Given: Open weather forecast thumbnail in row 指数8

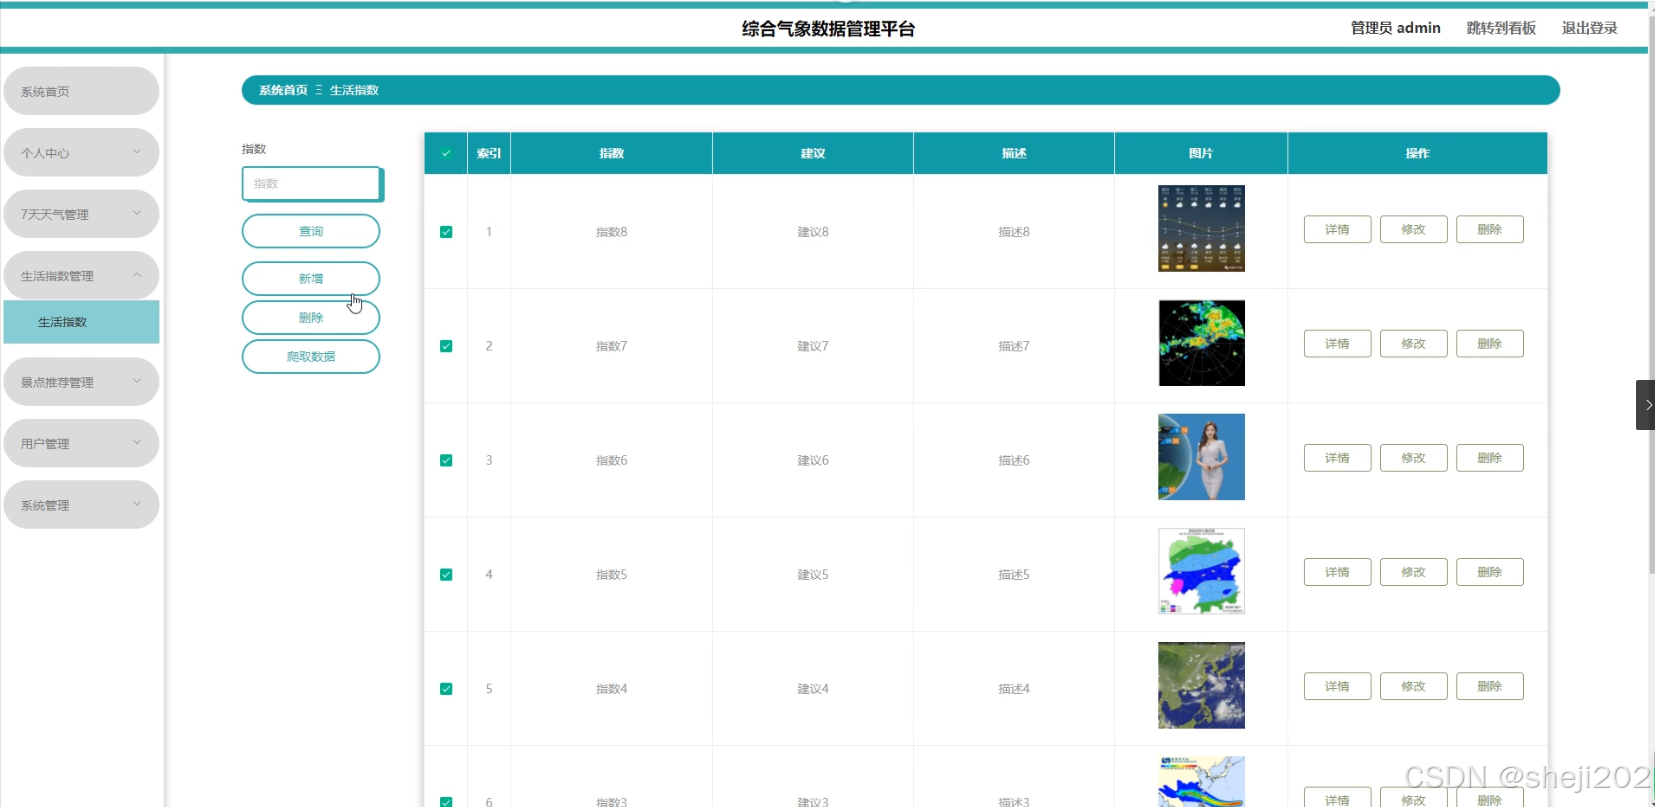Looking at the screenshot, I should 1201,228.
